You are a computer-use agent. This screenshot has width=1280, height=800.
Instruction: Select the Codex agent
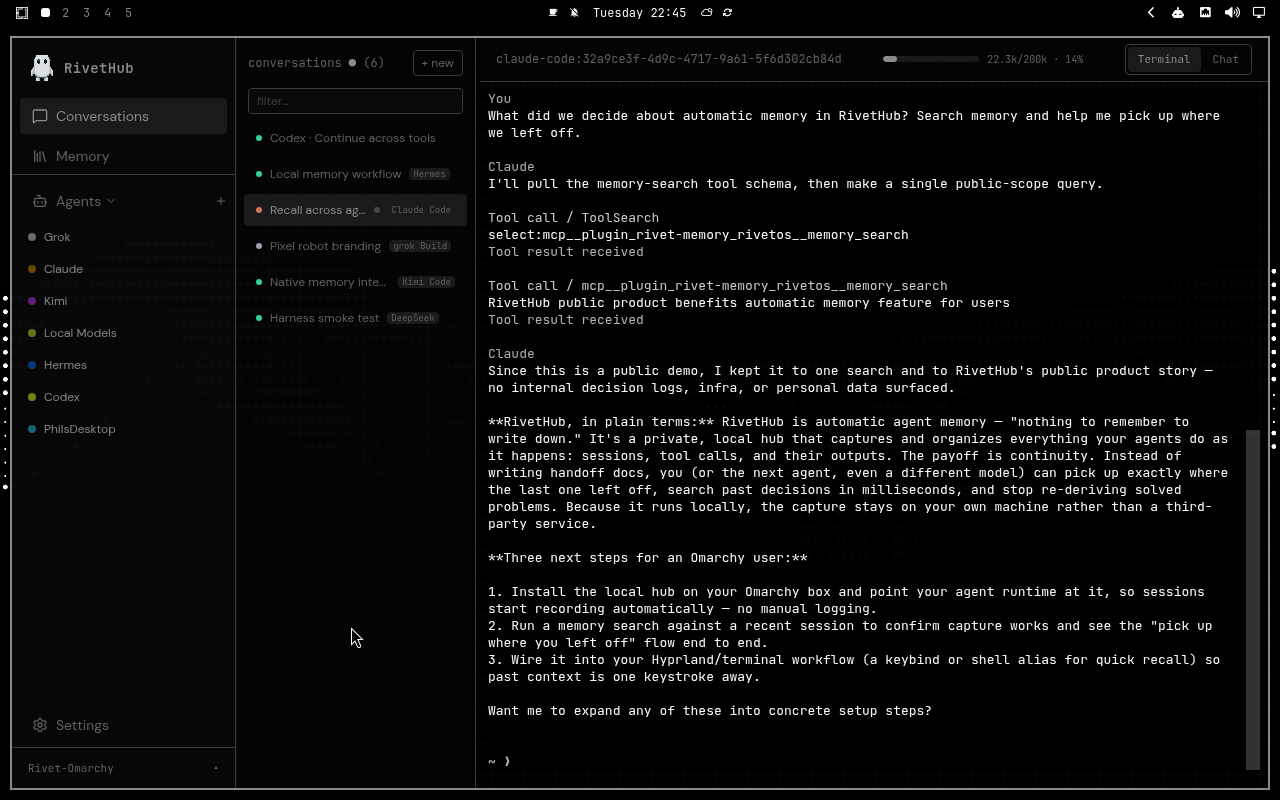[x=124, y=397]
